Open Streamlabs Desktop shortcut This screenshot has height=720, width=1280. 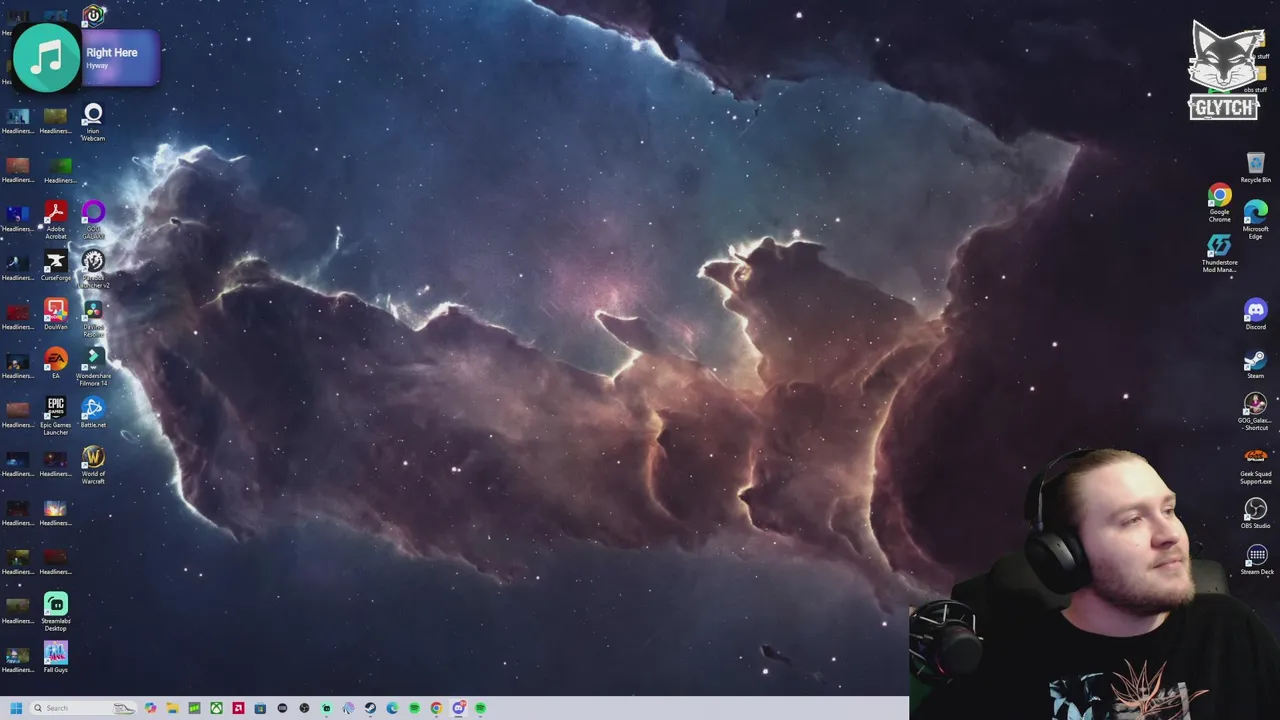pos(55,612)
